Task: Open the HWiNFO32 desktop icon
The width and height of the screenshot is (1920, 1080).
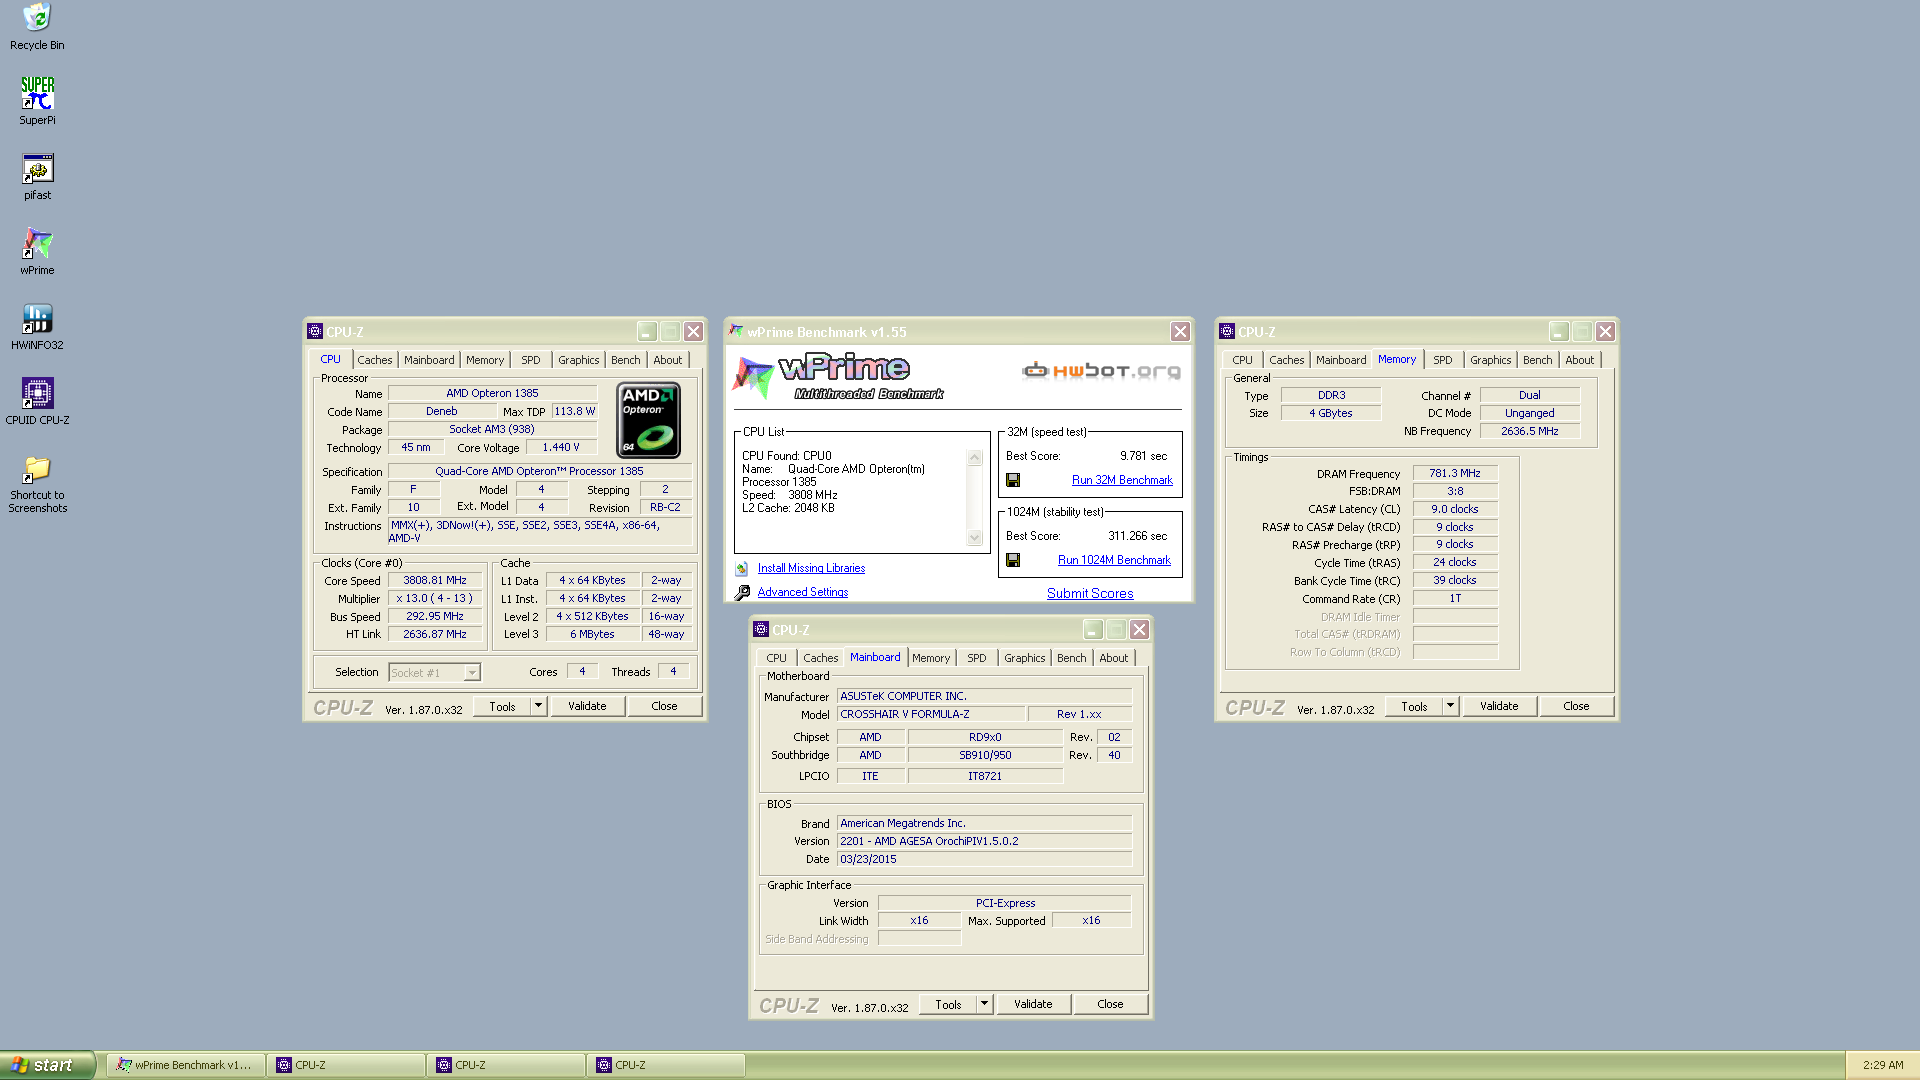Action: click(x=37, y=318)
